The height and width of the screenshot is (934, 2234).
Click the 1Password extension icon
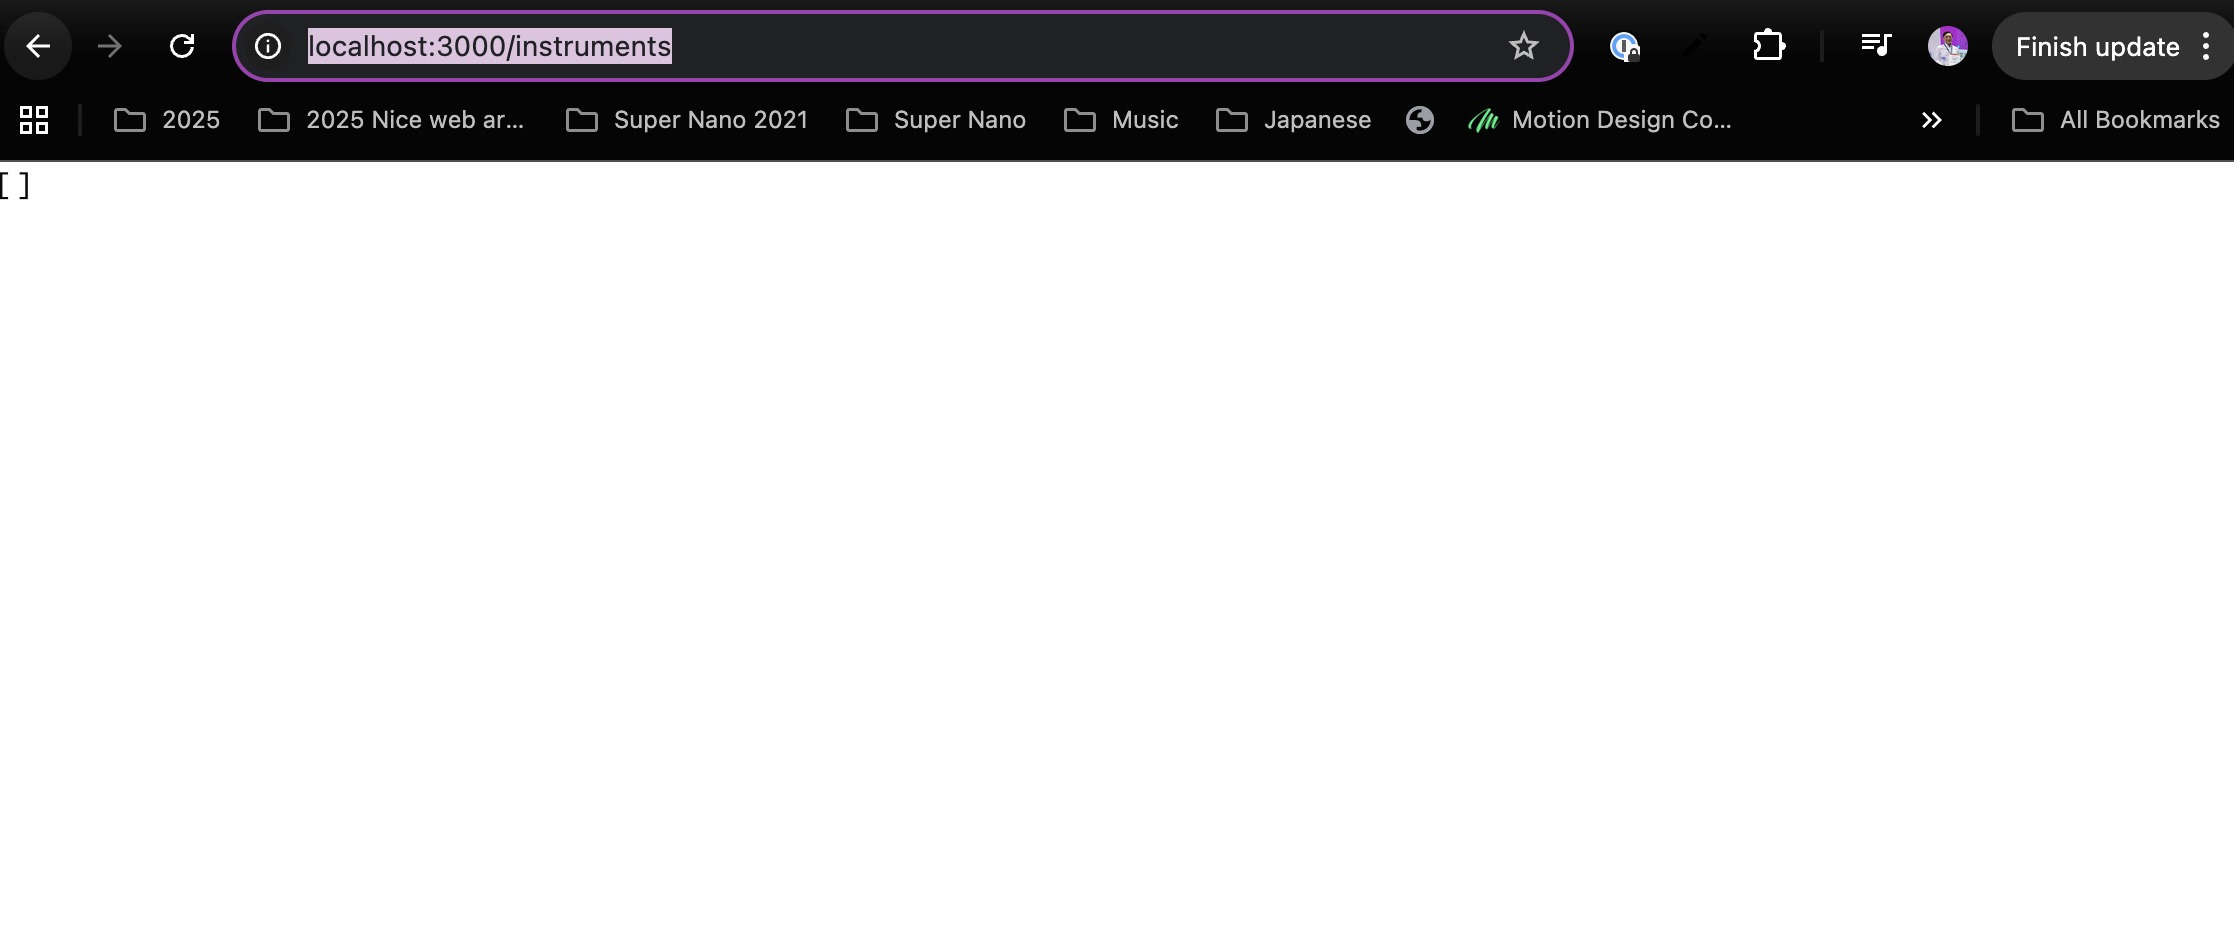point(1626,46)
